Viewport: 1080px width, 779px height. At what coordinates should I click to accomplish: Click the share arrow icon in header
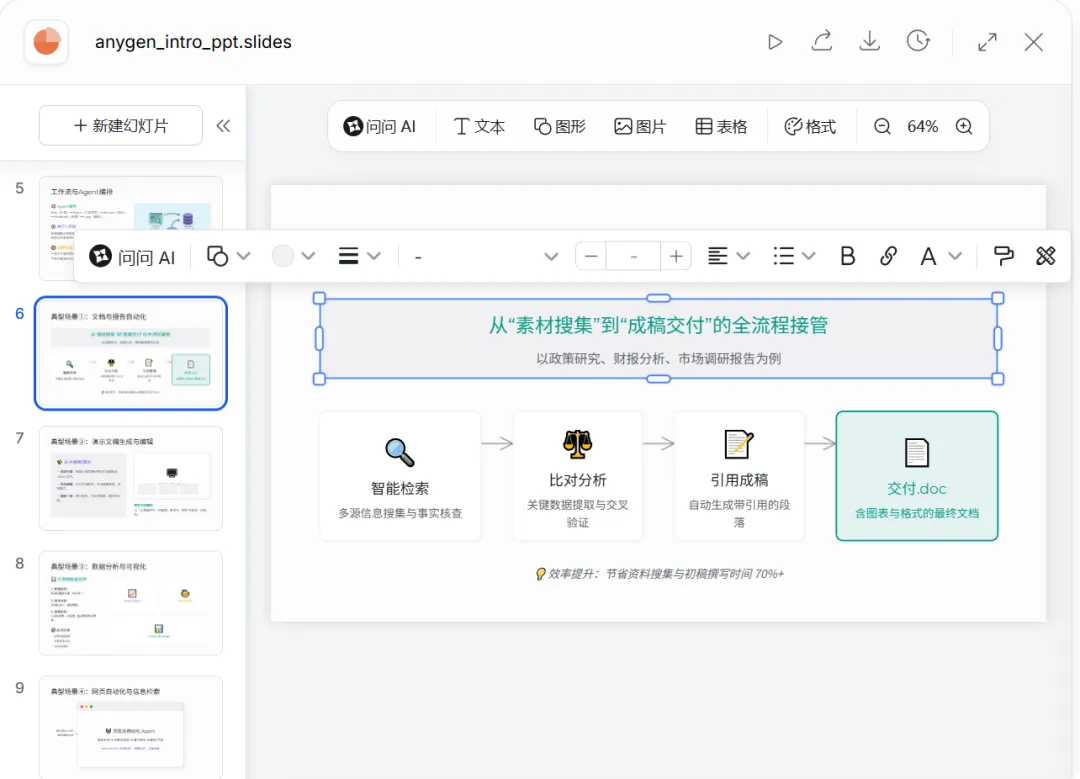click(x=822, y=41)
